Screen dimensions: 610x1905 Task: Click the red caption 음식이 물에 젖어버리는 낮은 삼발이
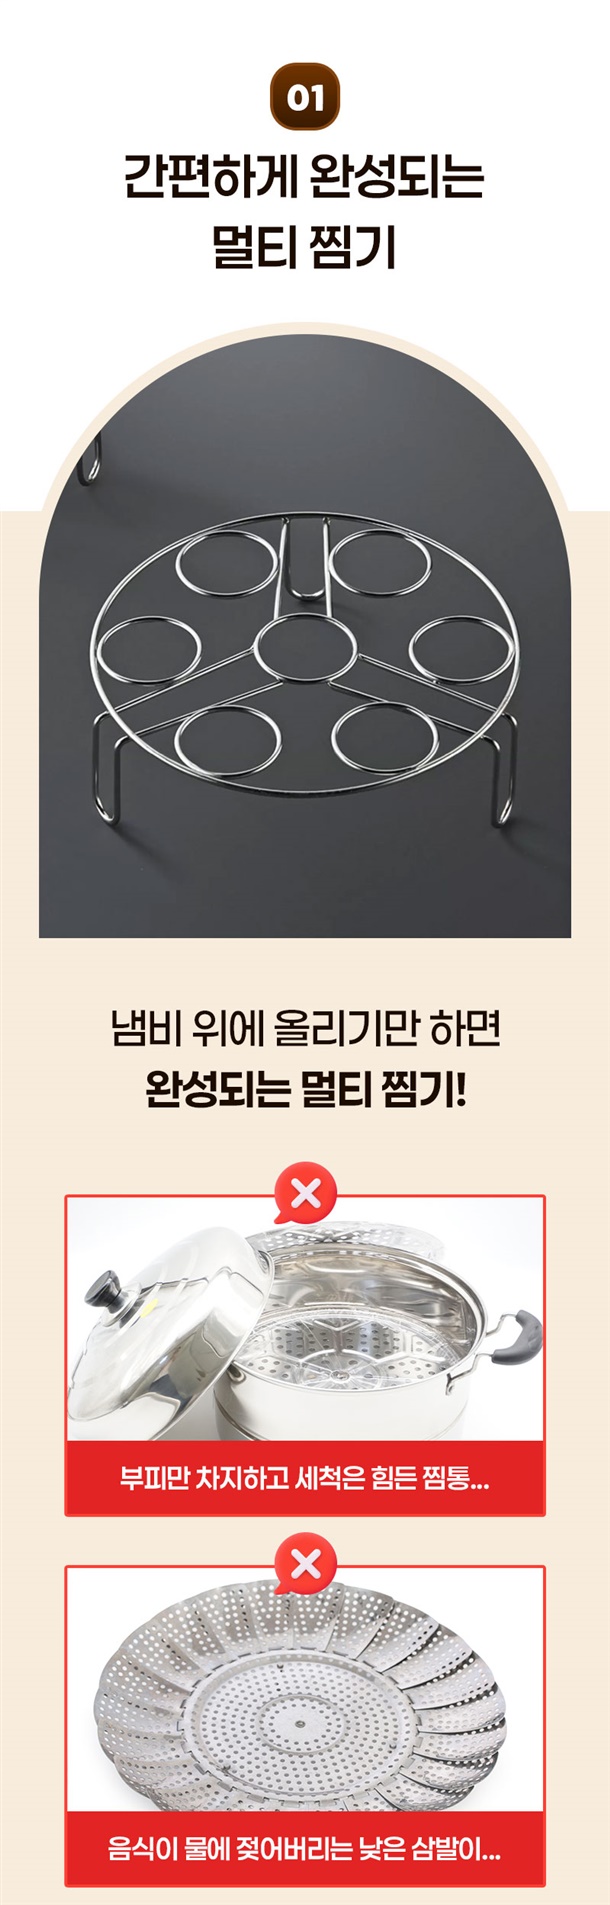click(x=305, y=1848)
